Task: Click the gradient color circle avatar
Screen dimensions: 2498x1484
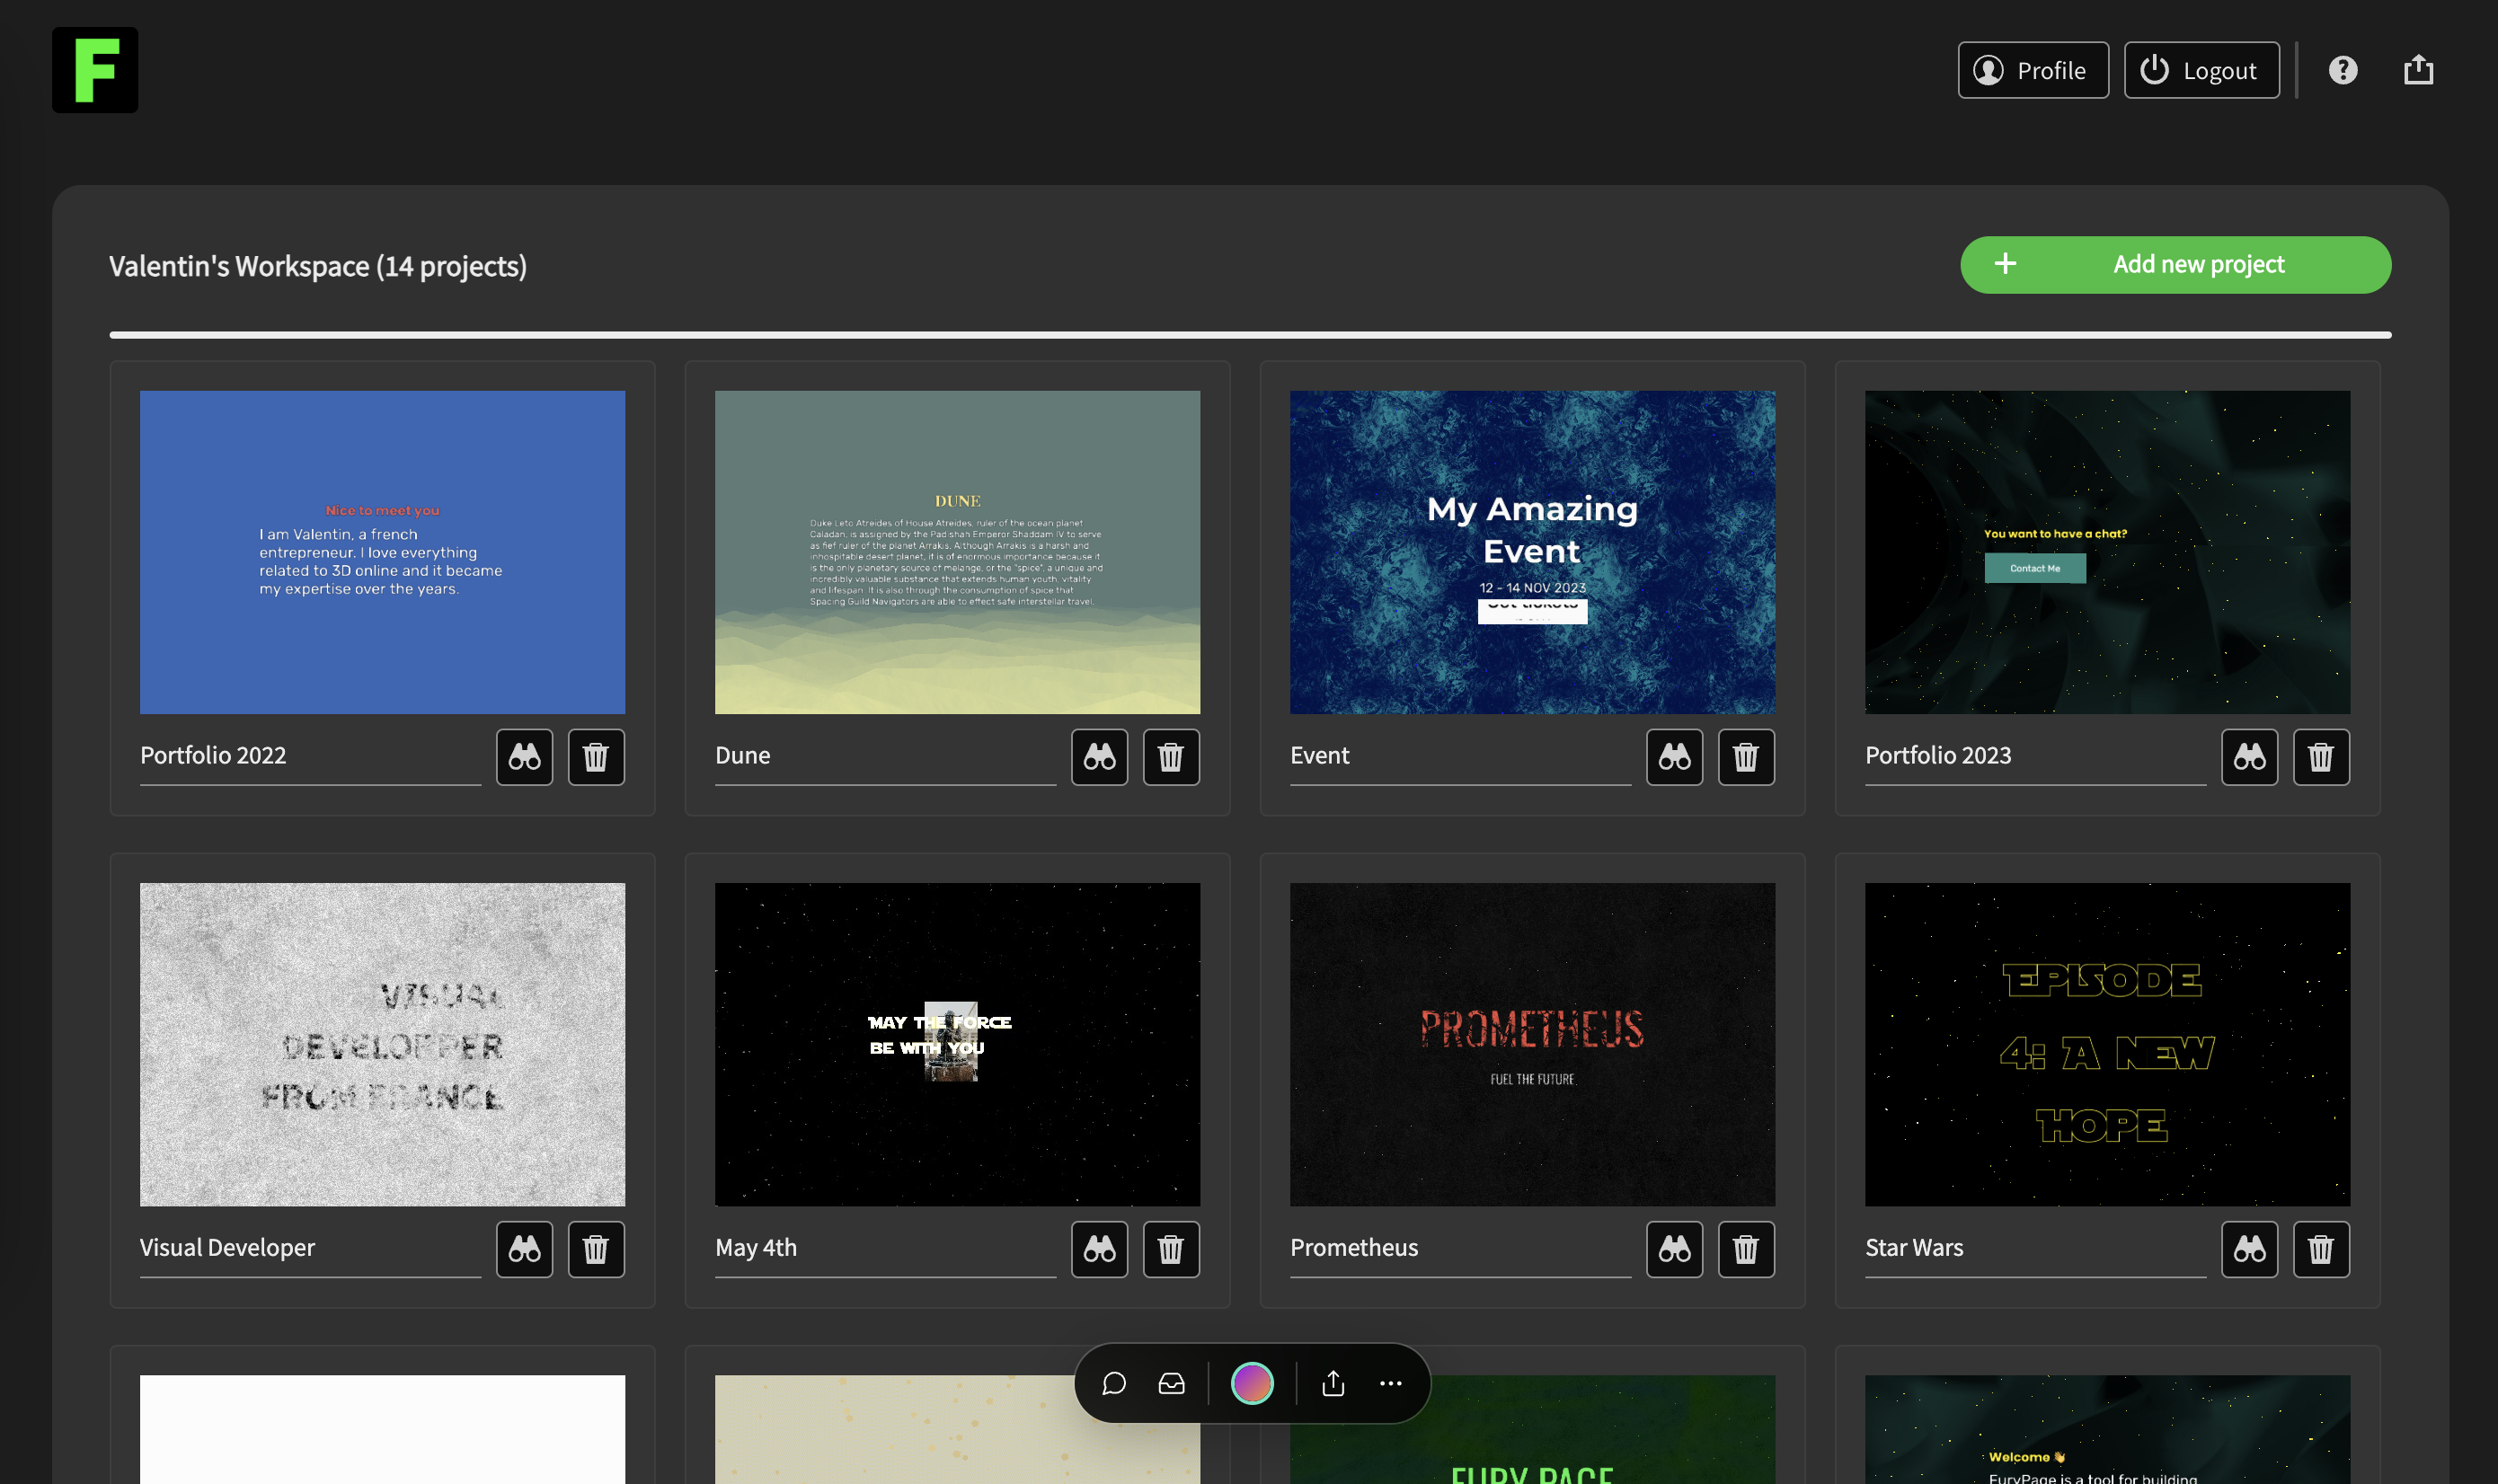Action: point(1252,1383)
